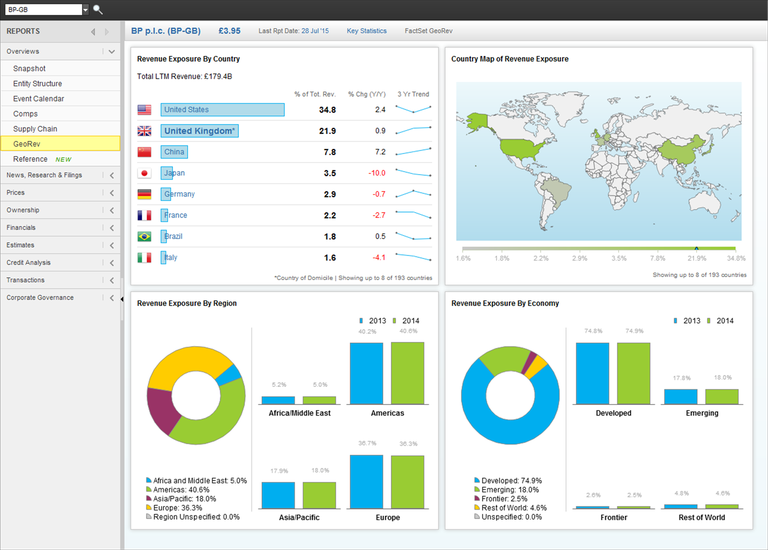The image size is (768, 550).
Task: Expand the Credit Analysis section
Action: (112, 263)
